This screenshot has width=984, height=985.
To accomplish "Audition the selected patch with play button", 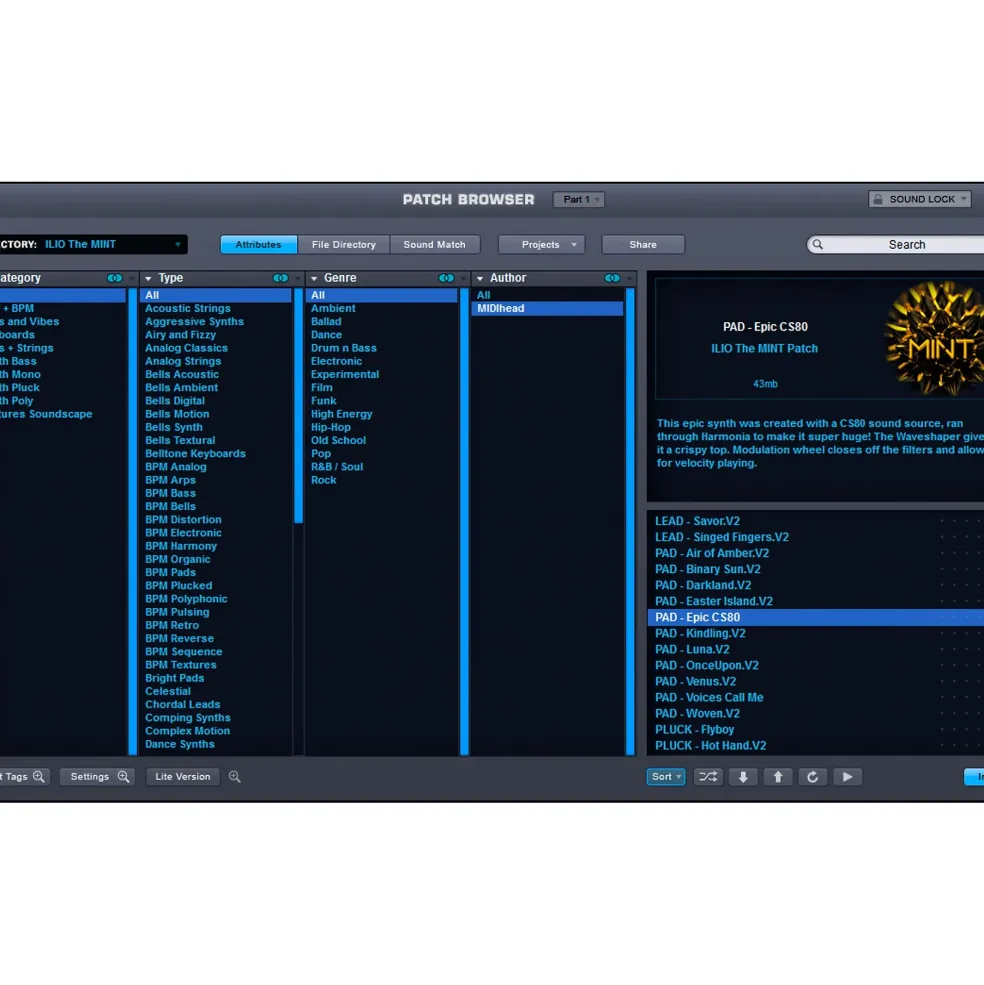I will (x=847, y=776).
